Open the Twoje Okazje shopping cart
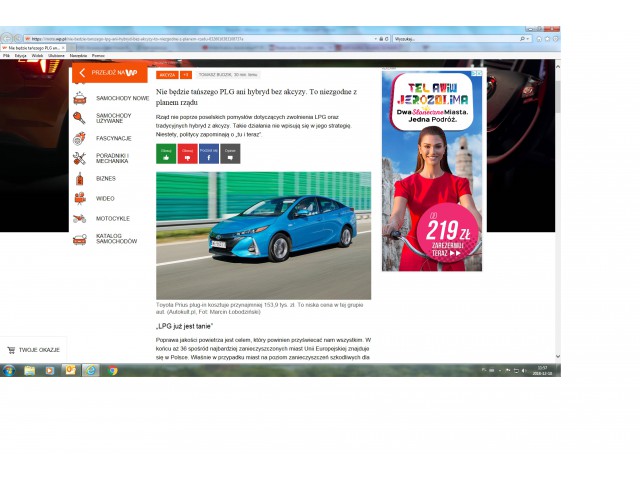The width and height of the screenshot is (640, 480). [12, 350]
